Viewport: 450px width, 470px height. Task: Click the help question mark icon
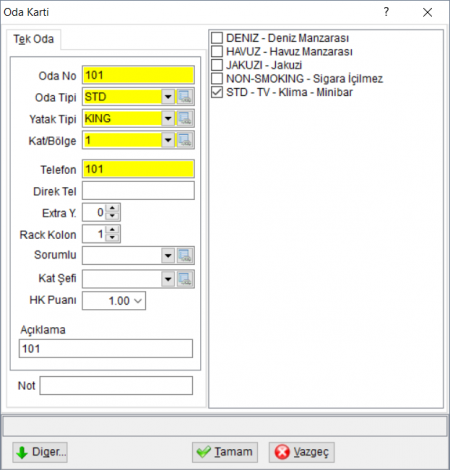tap(386, 12)
